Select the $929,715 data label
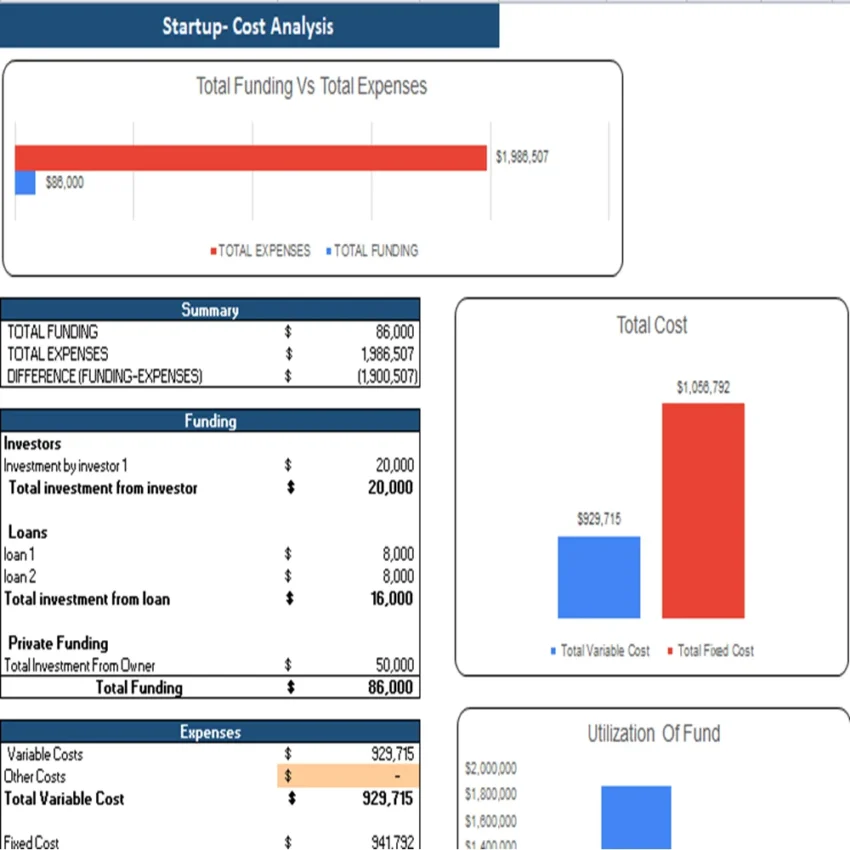The height and width of the screenshot is (850, 850). coord(598,519)
